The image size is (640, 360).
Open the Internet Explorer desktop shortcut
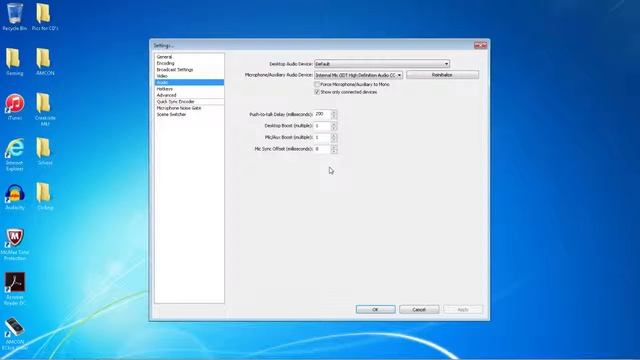tap(15, 154)
